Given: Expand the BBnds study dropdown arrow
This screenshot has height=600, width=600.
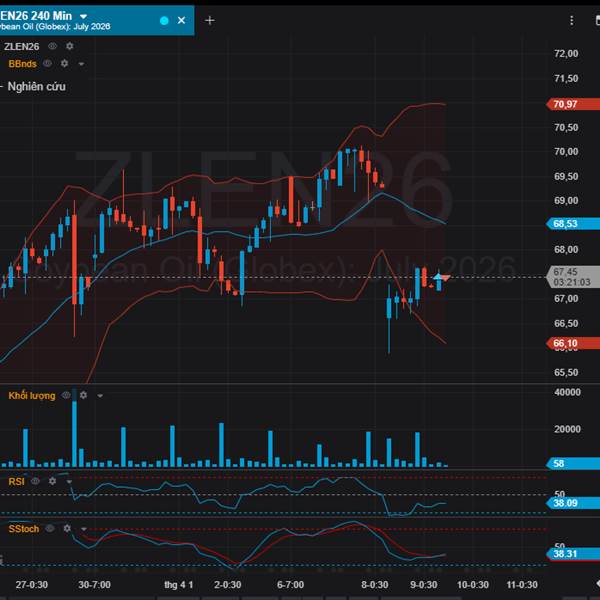Looking at the screenshot, I should point(81,64).
